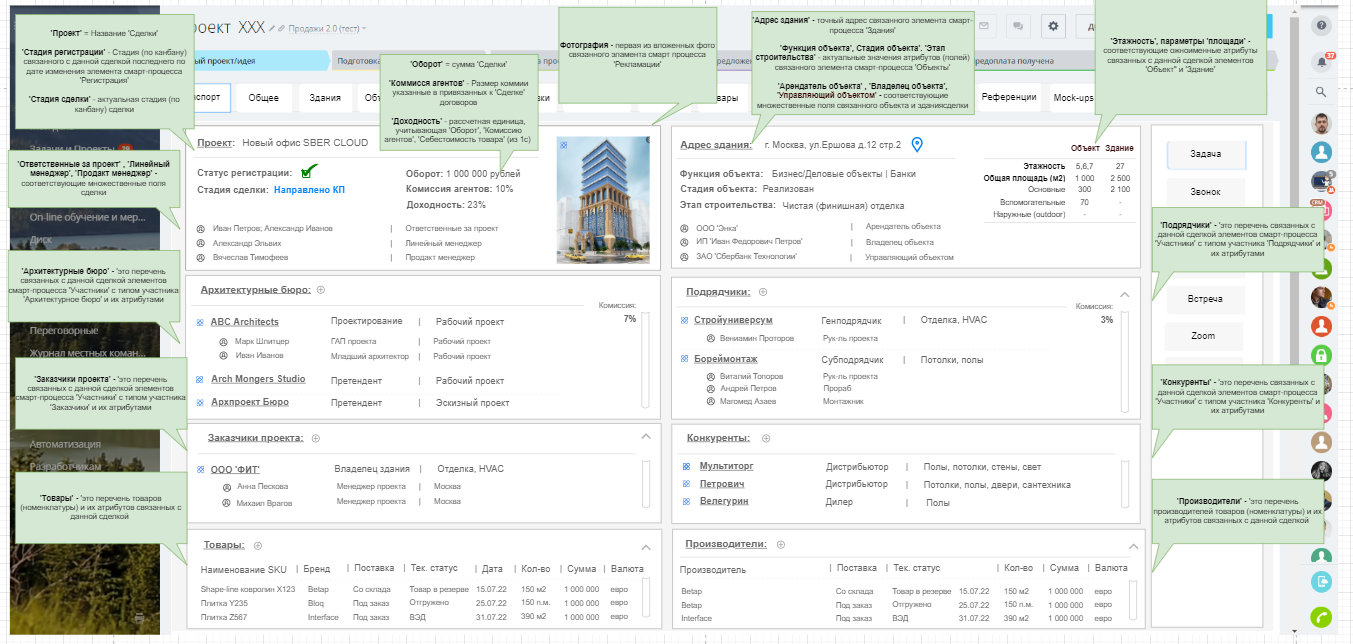Image resolution: width=1353 pixels, height=644 pixels.
Task: Click the green phone icon in sidebar
Action: [1322, 617]
